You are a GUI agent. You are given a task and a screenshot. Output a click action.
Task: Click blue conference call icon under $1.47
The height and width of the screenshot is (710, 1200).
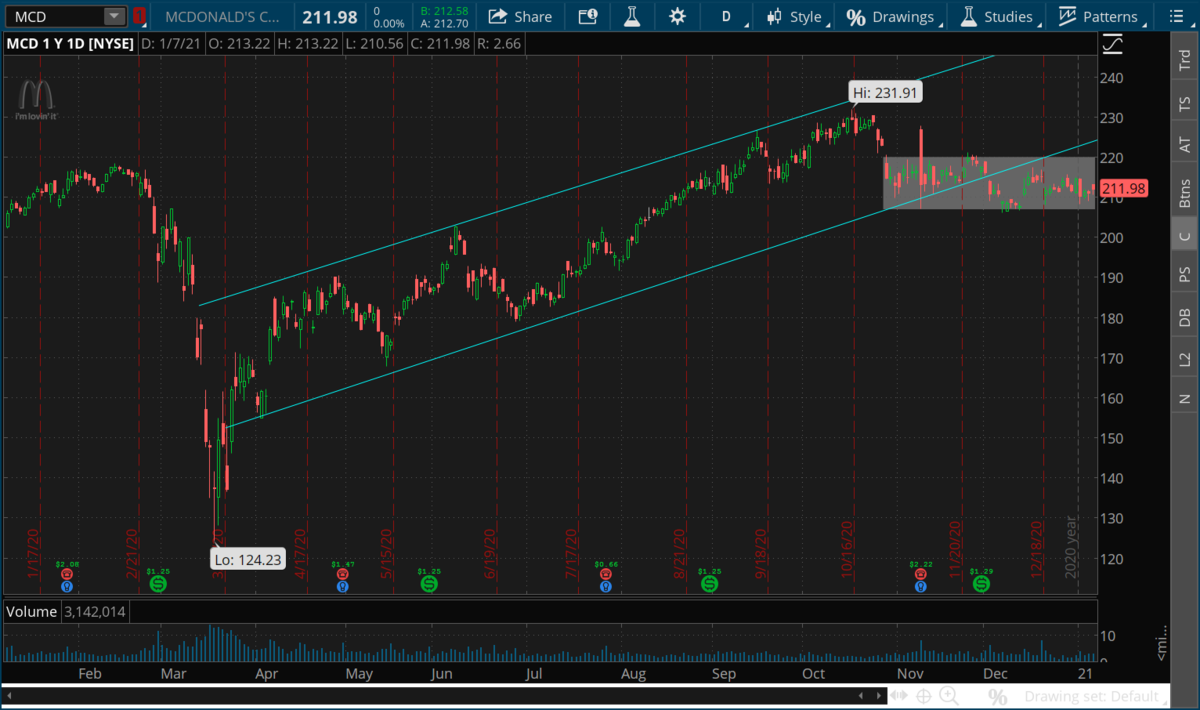pyautogui.click(x=342, y=587)
